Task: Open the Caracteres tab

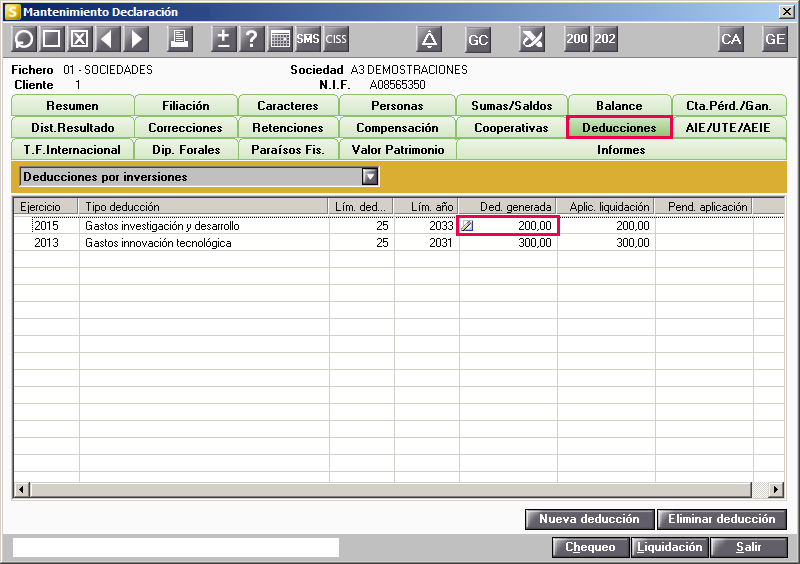Action: pyautogui.click(x=288, y=106)
